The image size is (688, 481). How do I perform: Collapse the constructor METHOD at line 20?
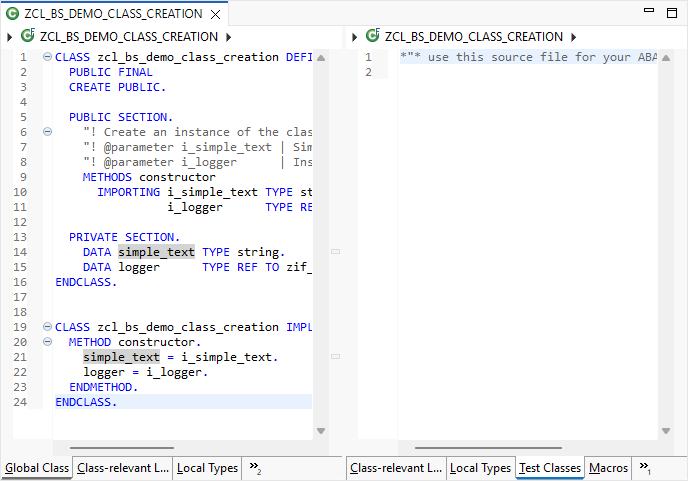[x=47, y=342]
